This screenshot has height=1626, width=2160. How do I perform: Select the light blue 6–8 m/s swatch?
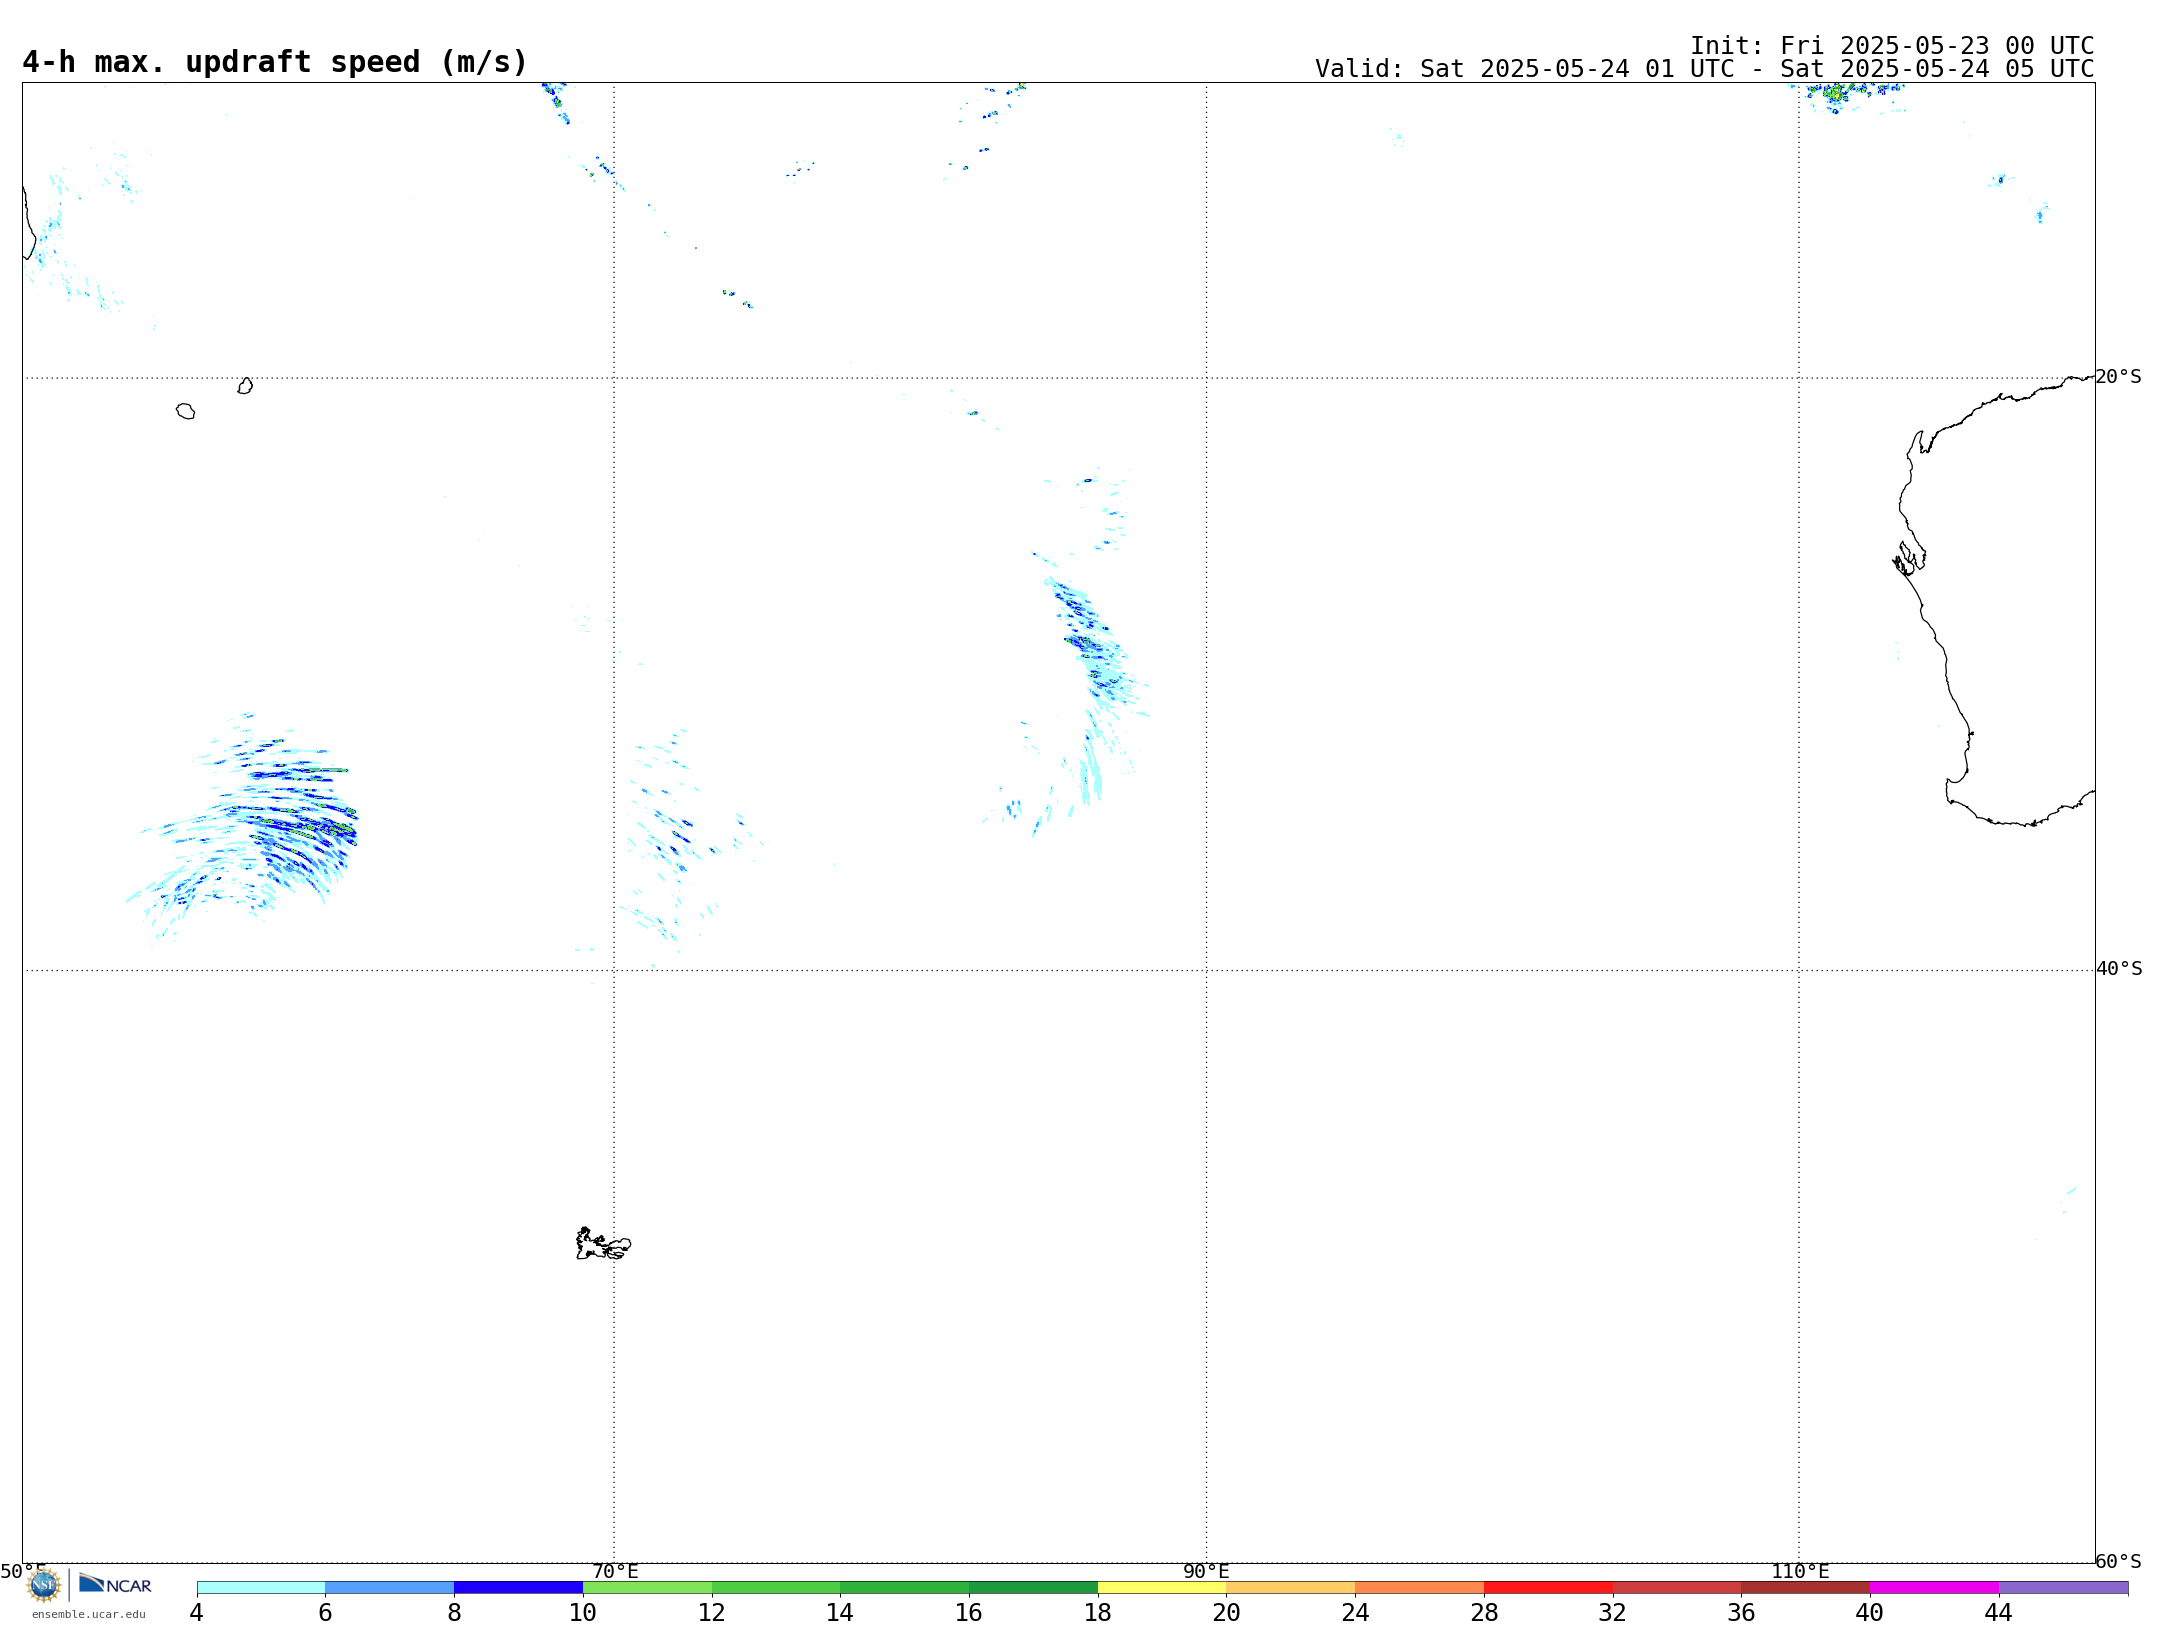pos(390,1587)
